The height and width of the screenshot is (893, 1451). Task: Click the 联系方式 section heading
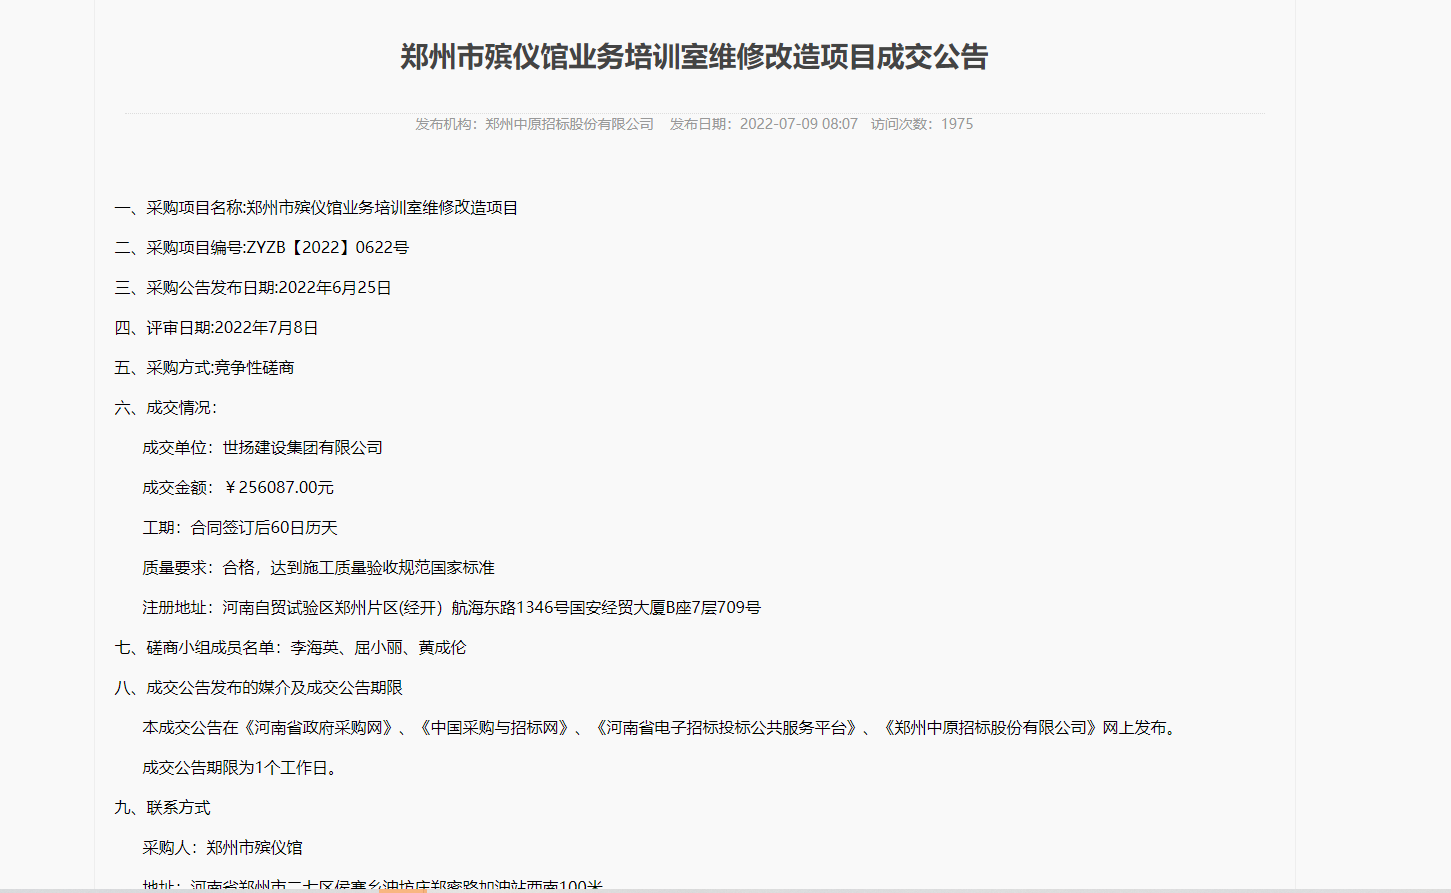click(166, 807)
